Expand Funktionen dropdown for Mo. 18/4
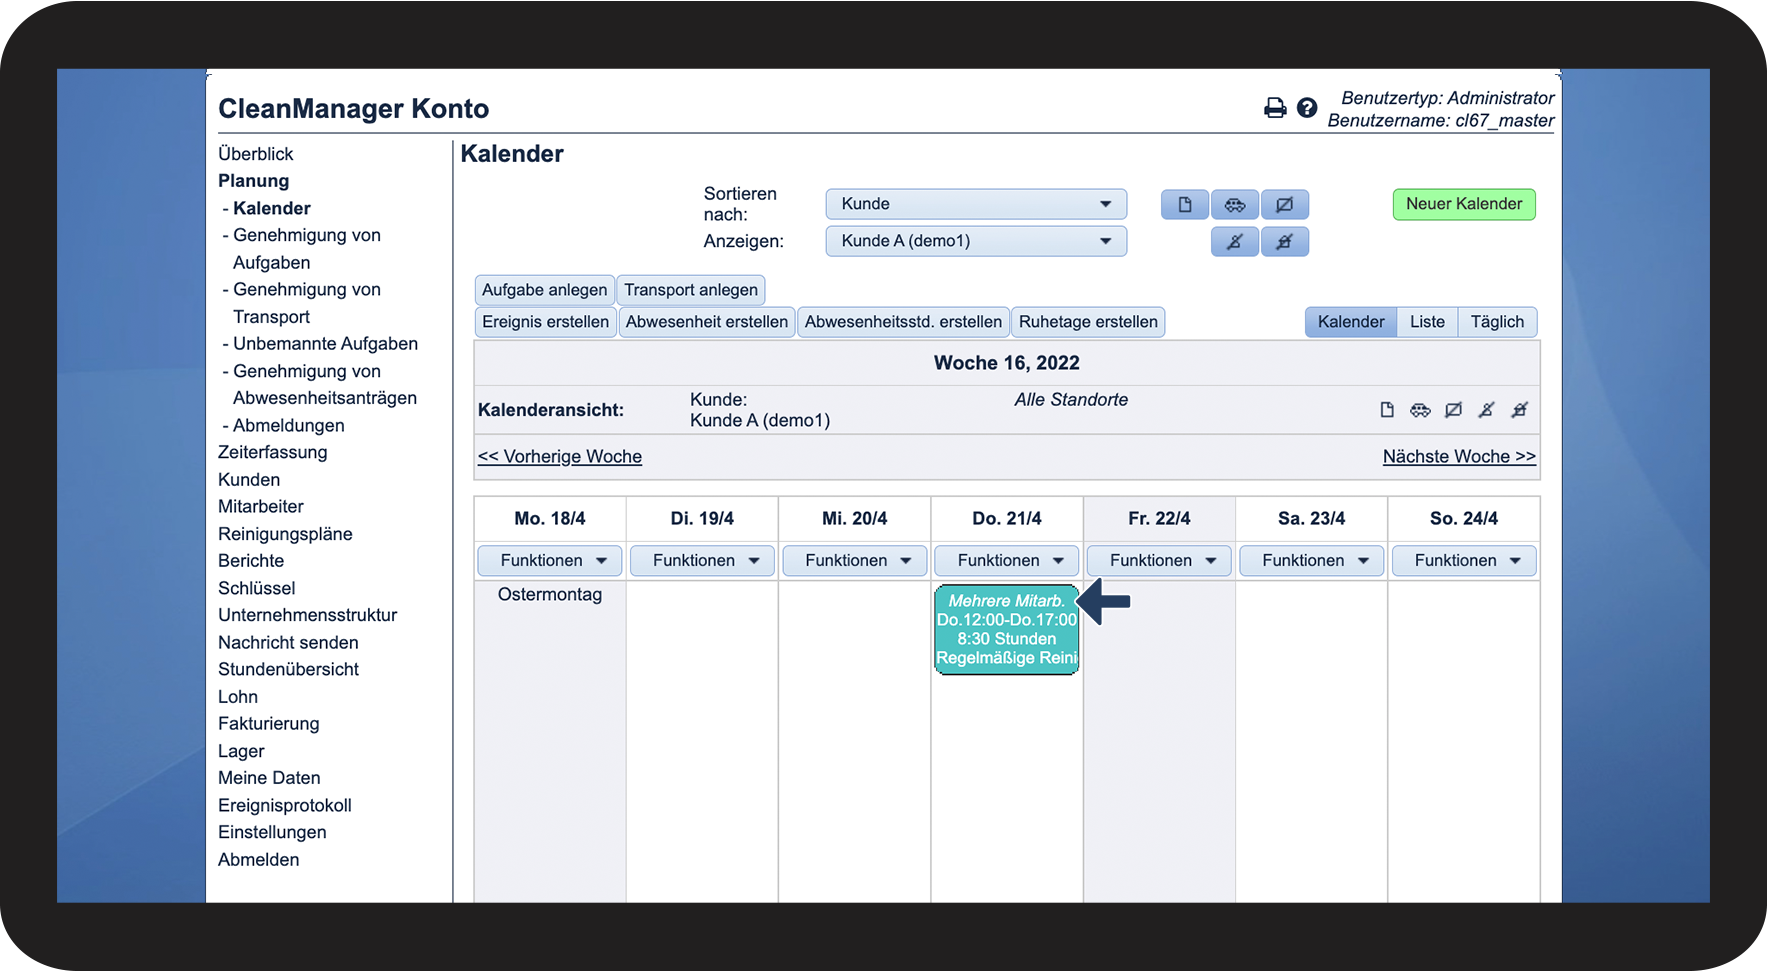The width and height of the screenshot is (1767, 971). pos(550,561)
